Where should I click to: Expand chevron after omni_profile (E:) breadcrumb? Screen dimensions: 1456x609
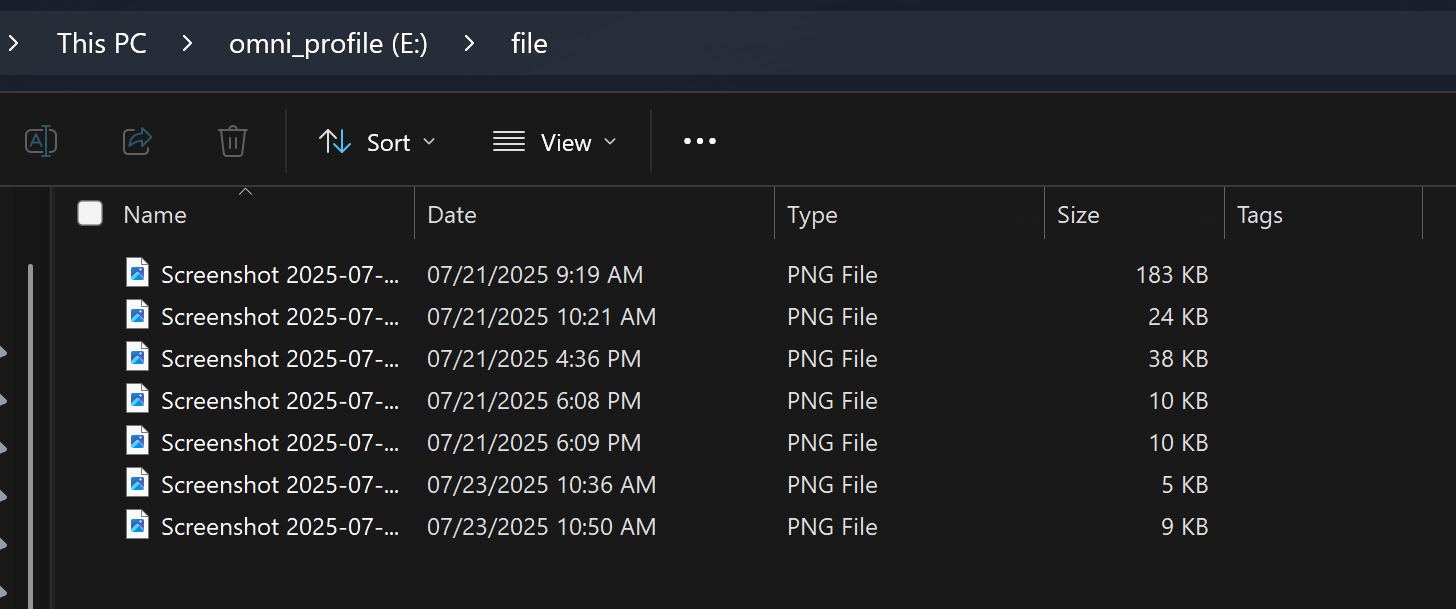pyautogui.click(x=470, y=44)
